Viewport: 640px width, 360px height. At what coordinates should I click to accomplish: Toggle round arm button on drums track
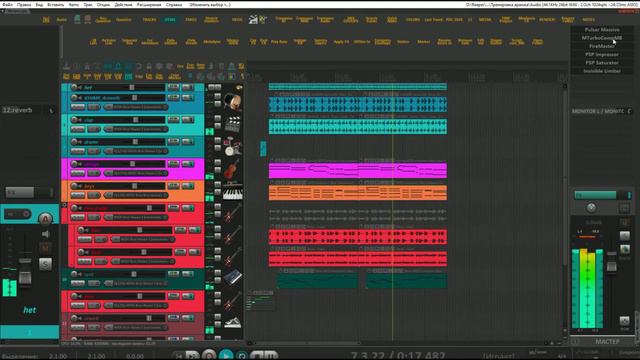74,142
